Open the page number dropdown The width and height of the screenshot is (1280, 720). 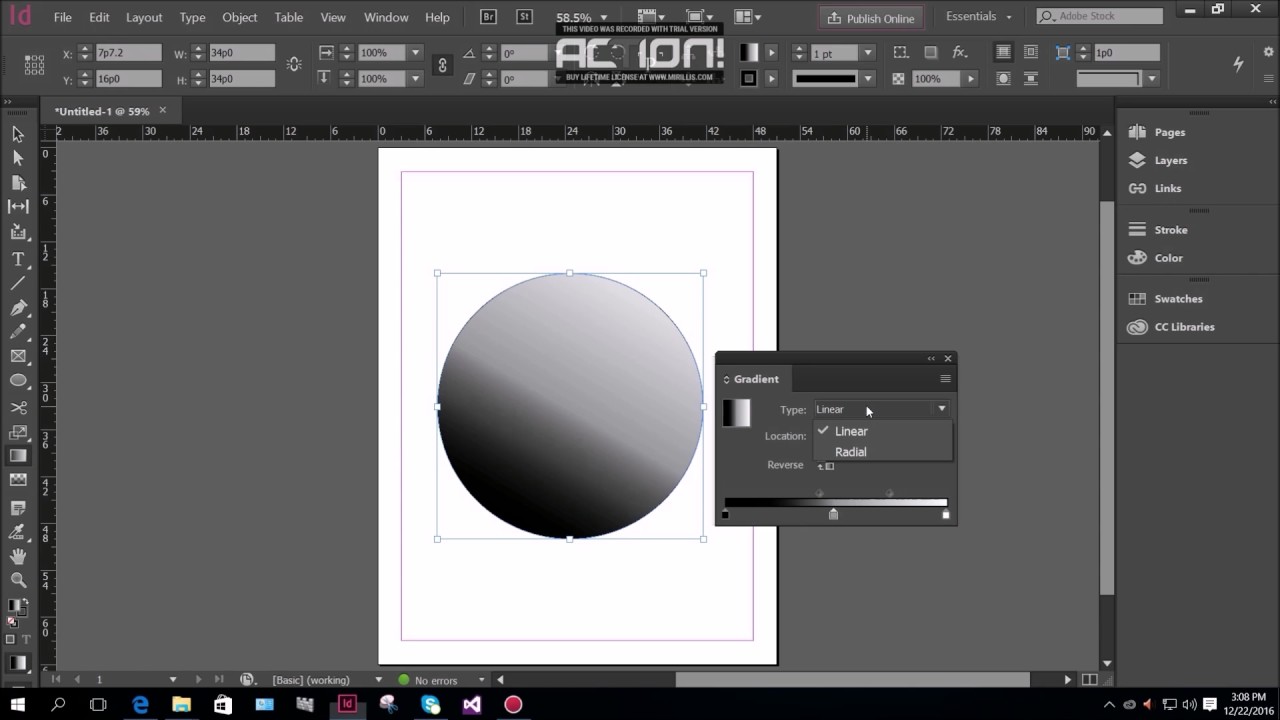pyautogui.click(x=173, y=680)
